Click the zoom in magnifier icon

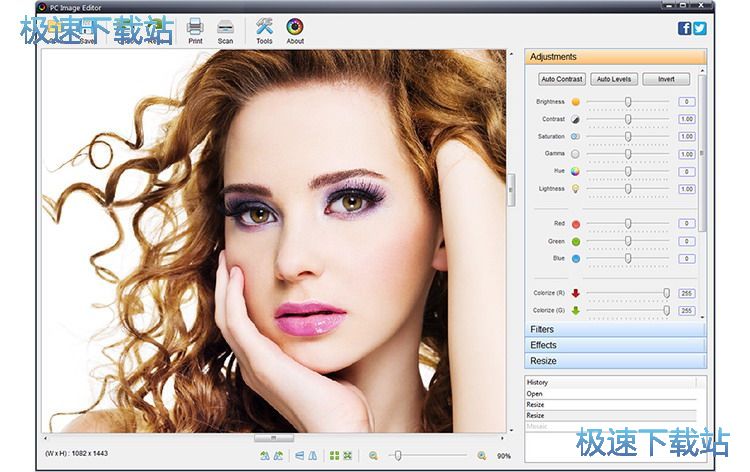(481, 455)
